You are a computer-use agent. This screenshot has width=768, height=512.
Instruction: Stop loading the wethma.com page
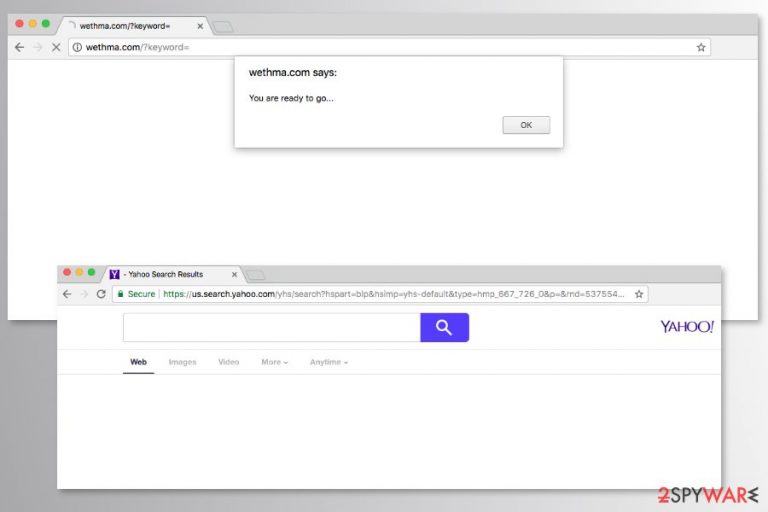click(x=56, y=47)
